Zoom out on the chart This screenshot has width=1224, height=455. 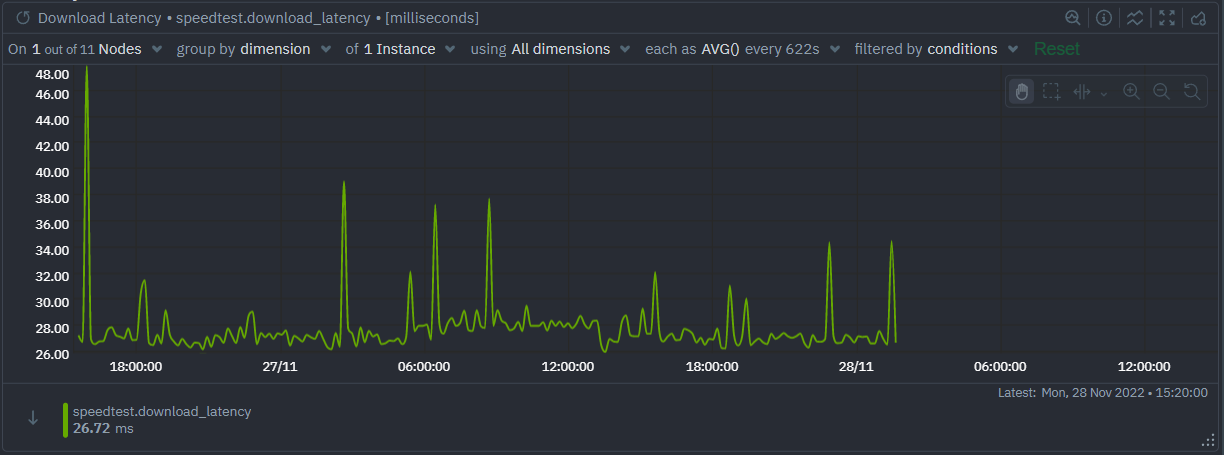1161,91
